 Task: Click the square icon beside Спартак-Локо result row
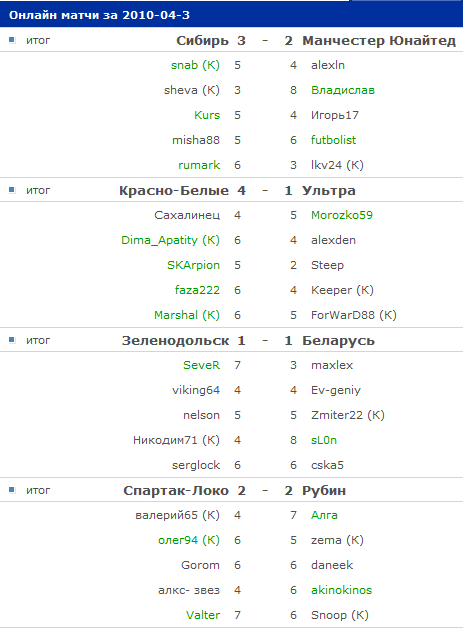12,490
